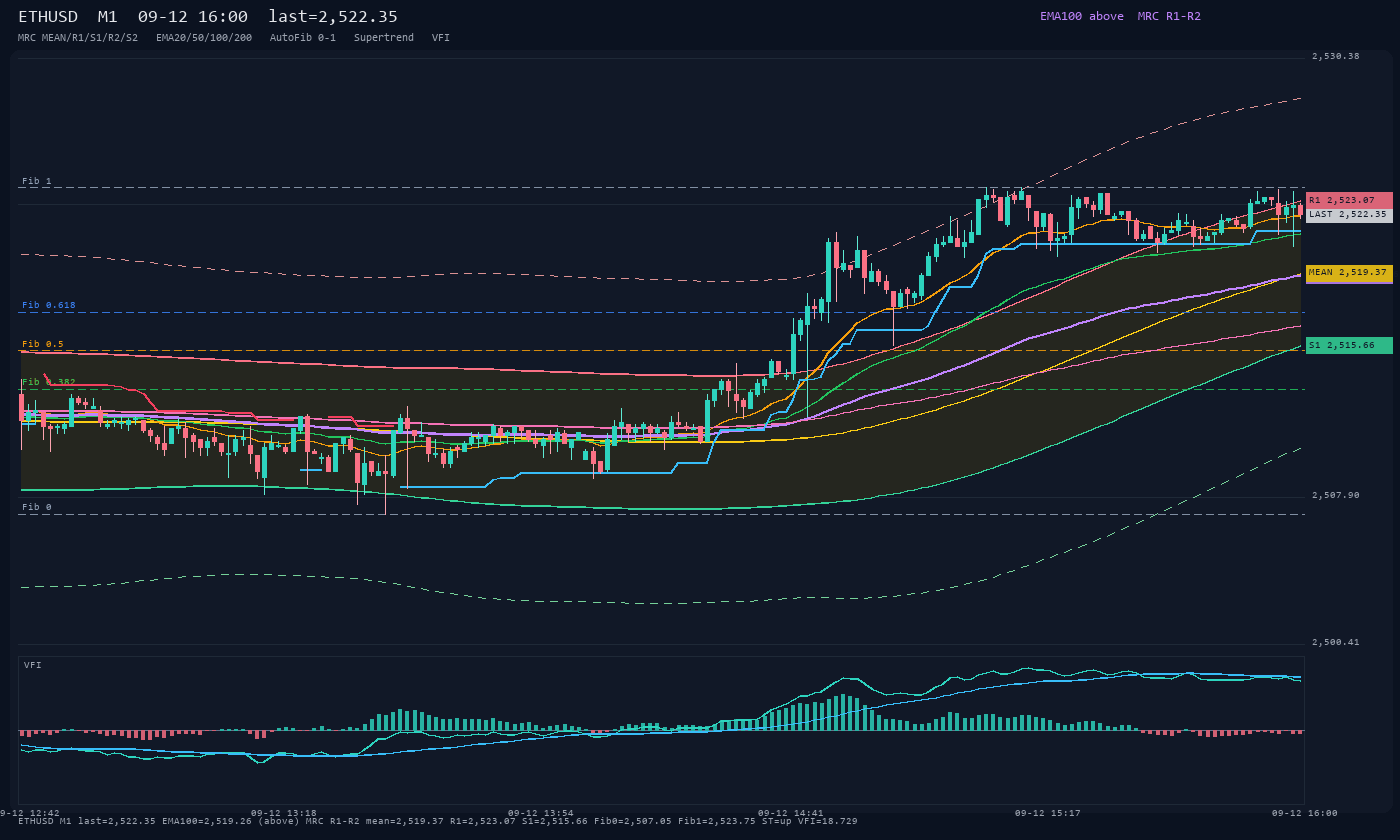Select the Supertrend indicator label
1400x840 pixels.
point(384,37)
